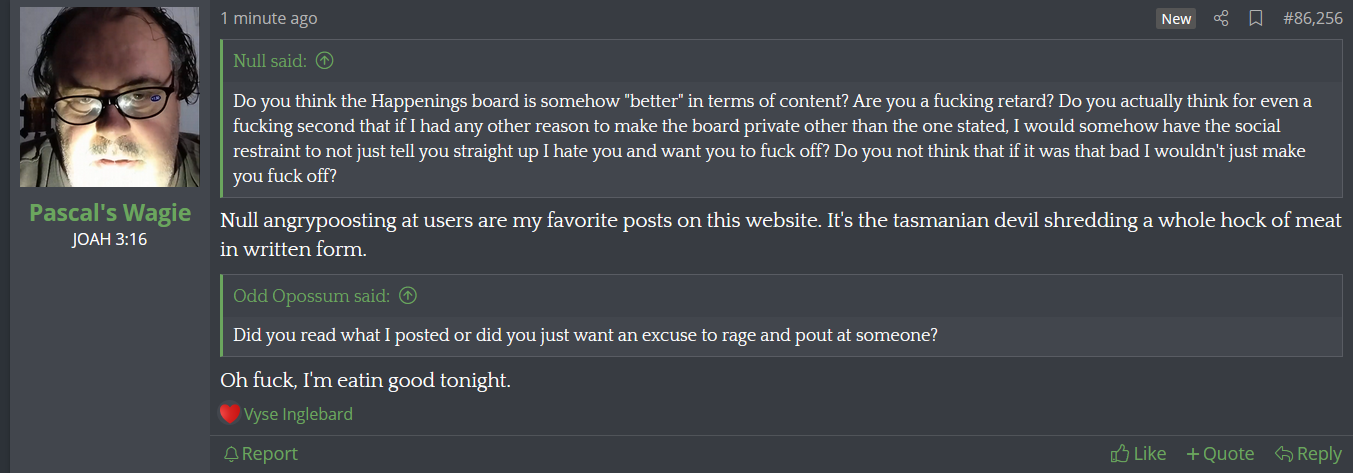Click the JOAH 3:16 user title
Screen dimensions: 1353x473
(x=110, y=240)
